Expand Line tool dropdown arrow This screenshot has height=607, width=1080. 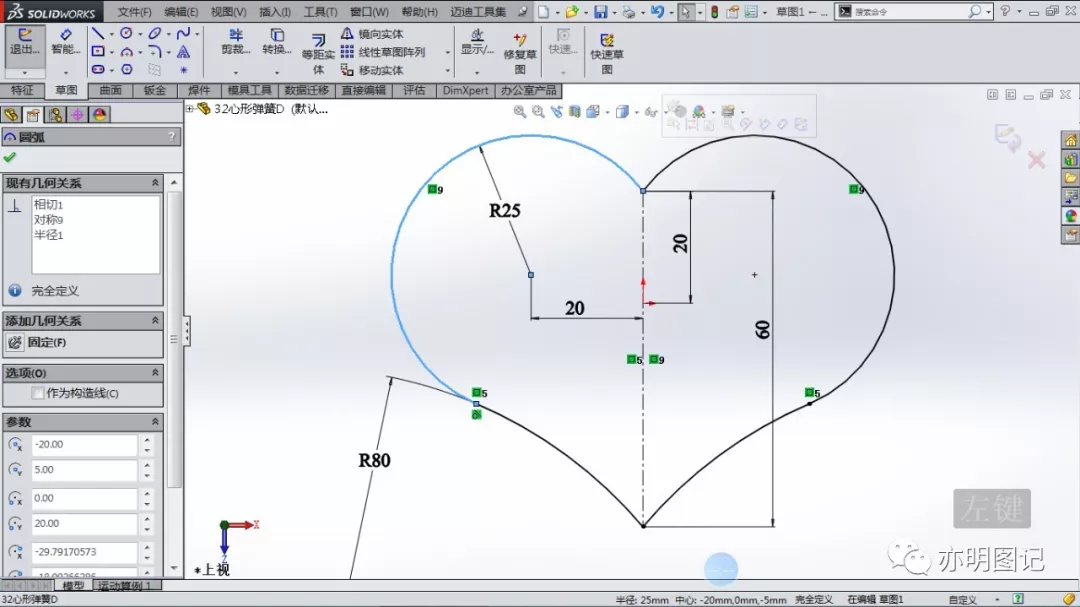[x=112, y=34]
